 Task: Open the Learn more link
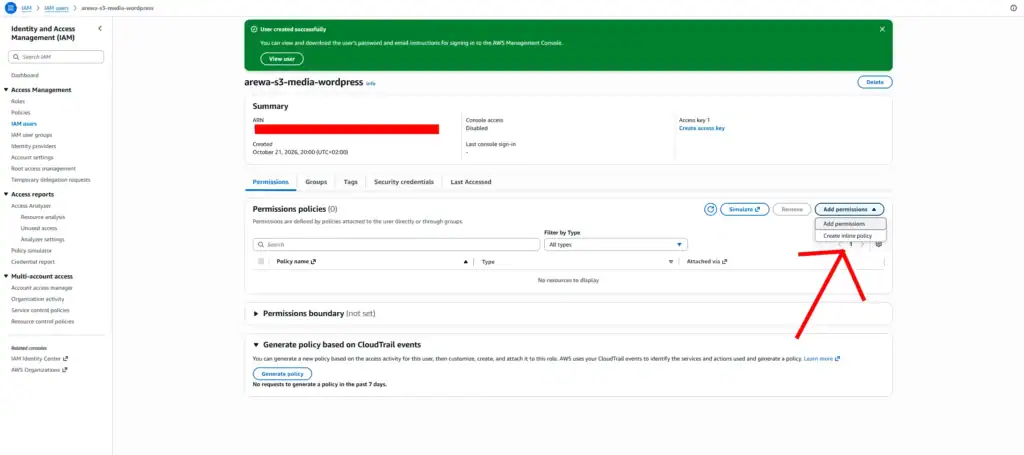(818, 359)
